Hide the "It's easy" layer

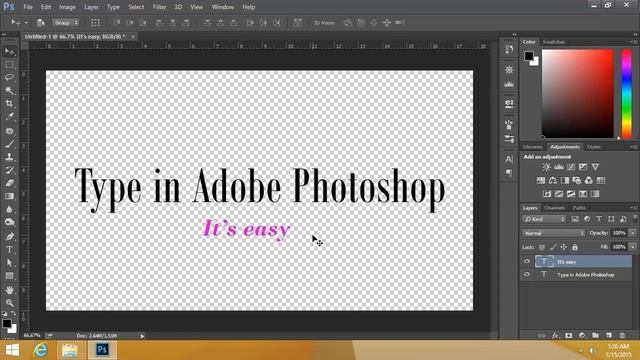[527, 261]
